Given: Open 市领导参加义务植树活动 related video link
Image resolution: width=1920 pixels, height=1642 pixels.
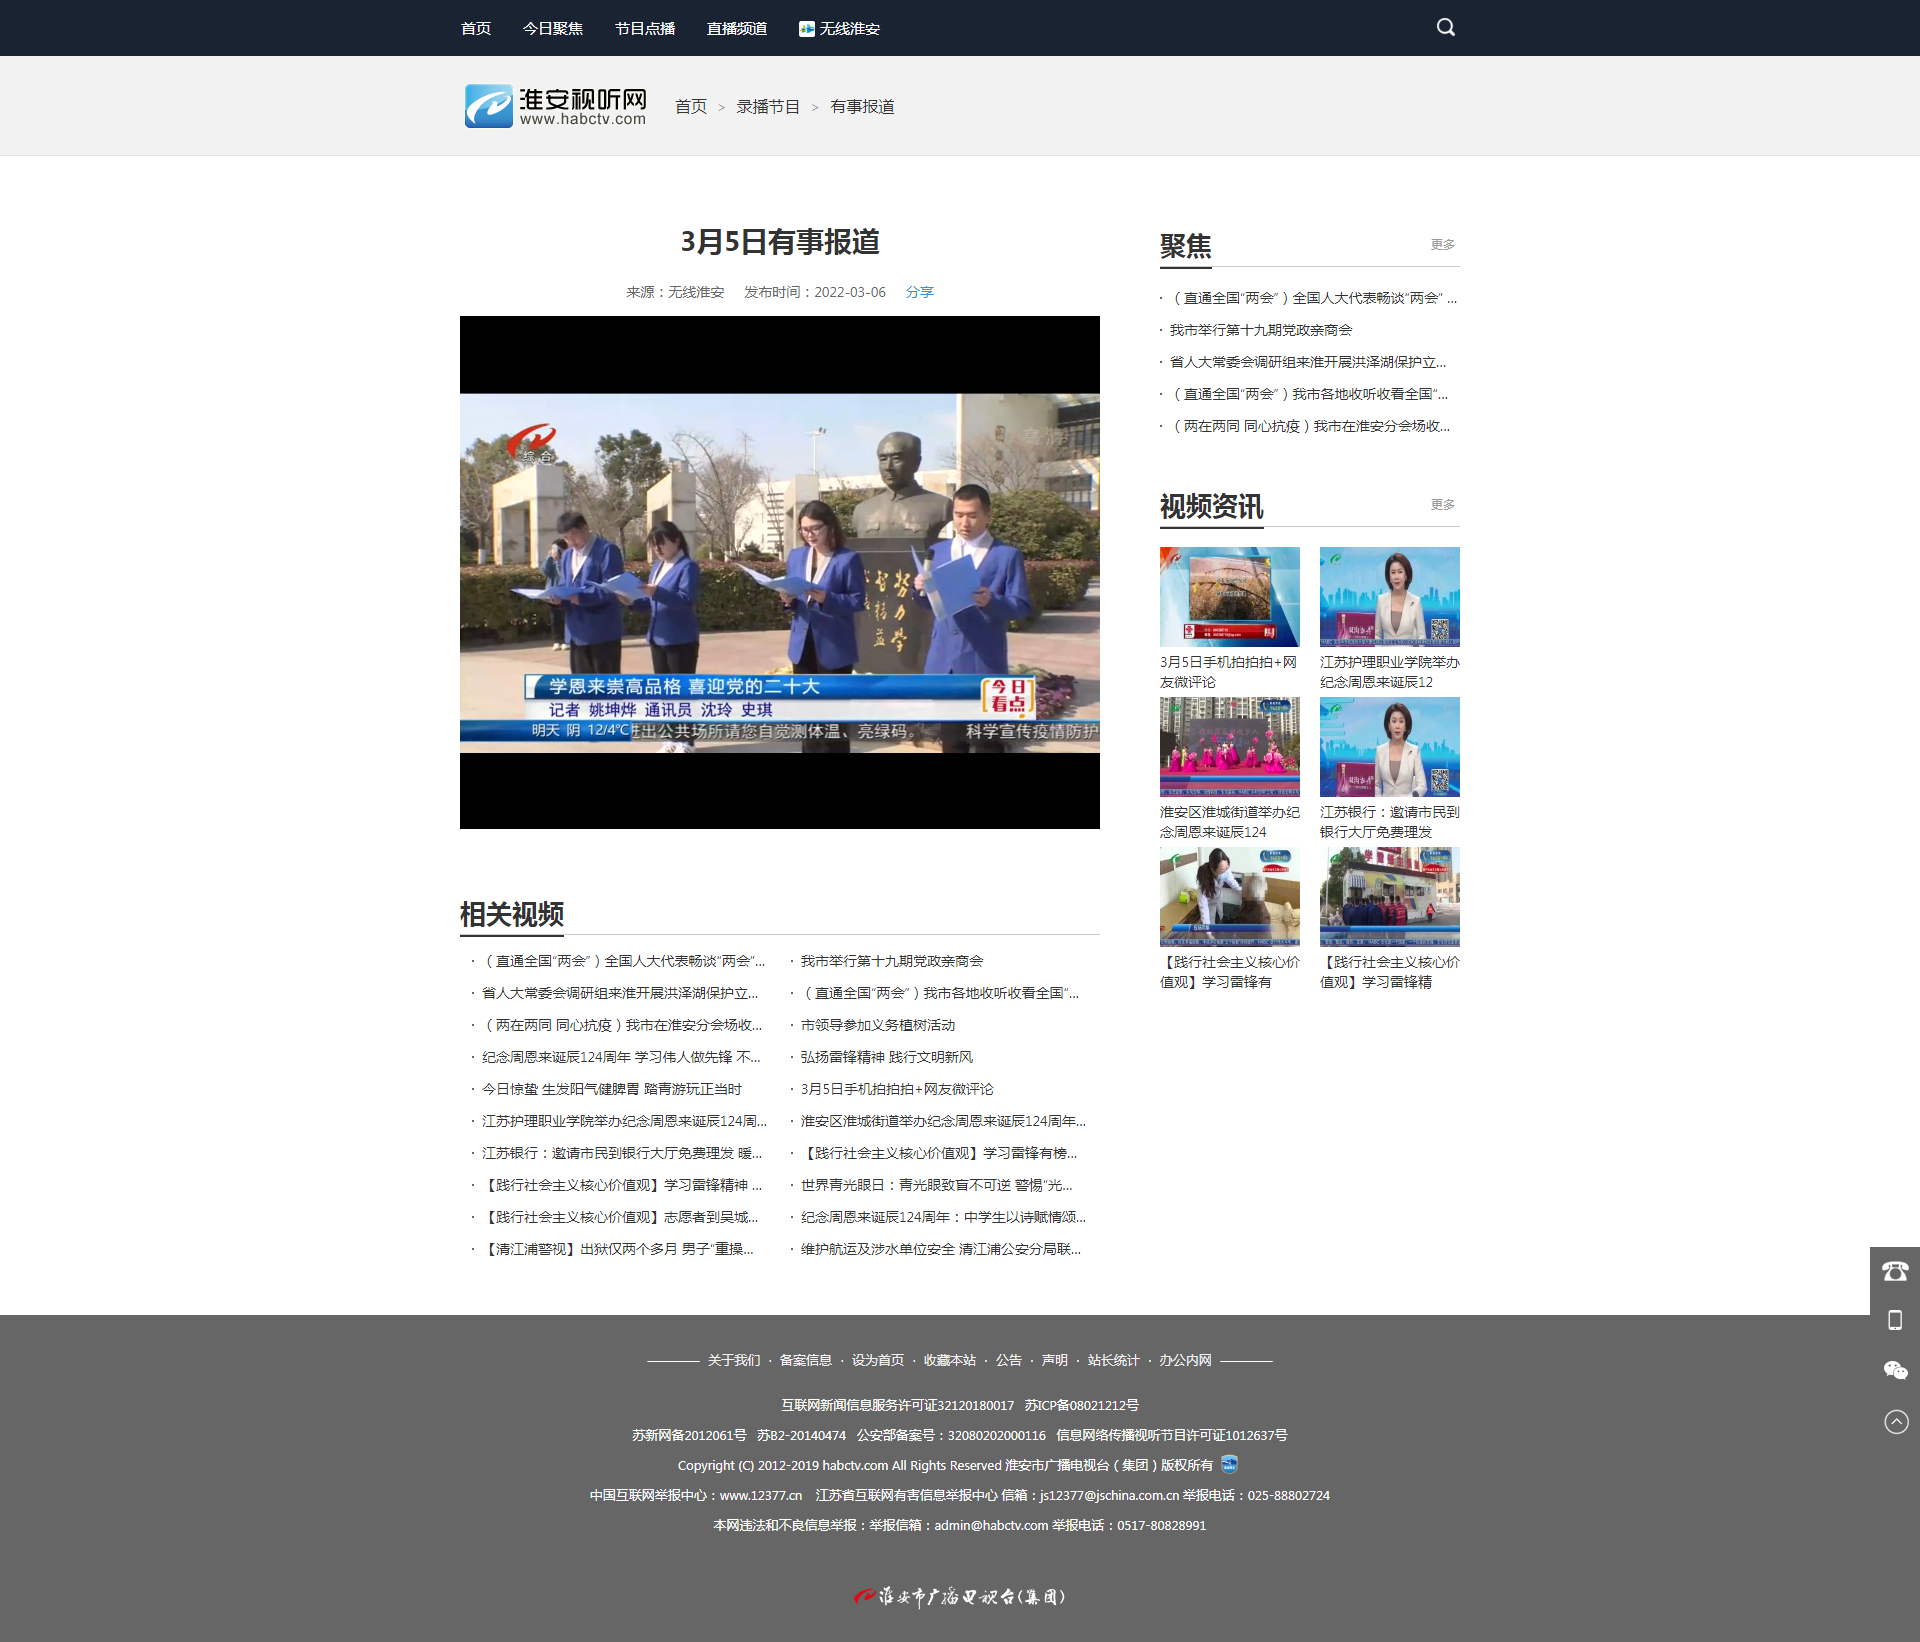Looking at the screenshot, I should point(877,1025).
